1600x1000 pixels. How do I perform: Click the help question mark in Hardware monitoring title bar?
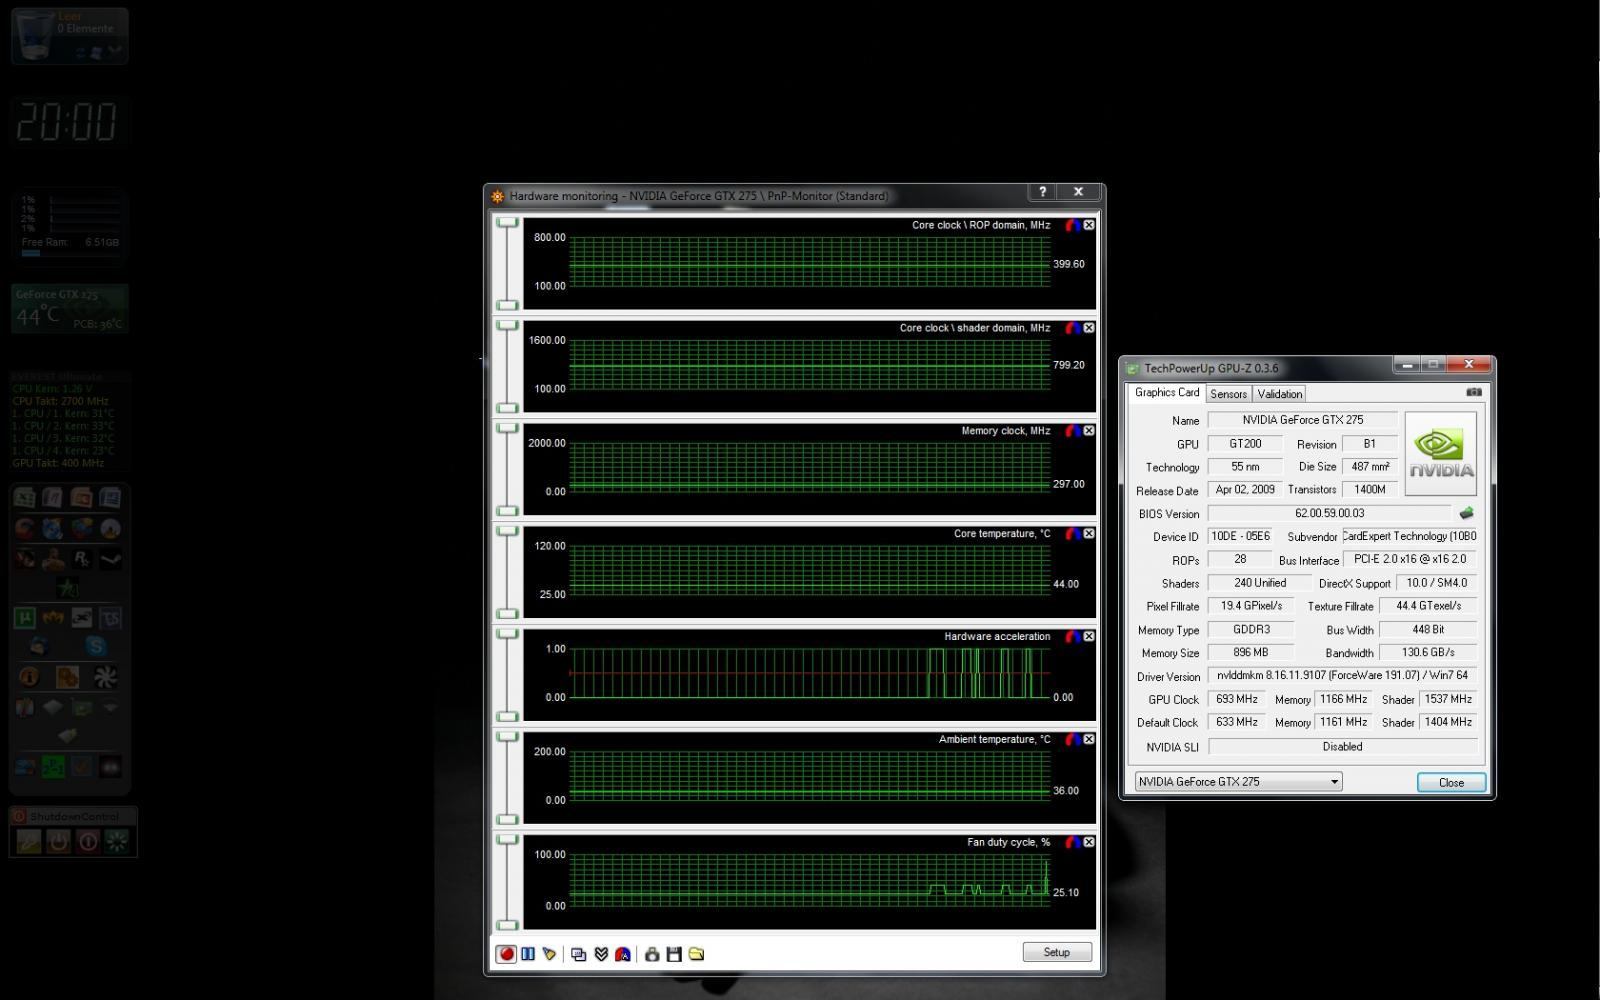(1042, 192)
